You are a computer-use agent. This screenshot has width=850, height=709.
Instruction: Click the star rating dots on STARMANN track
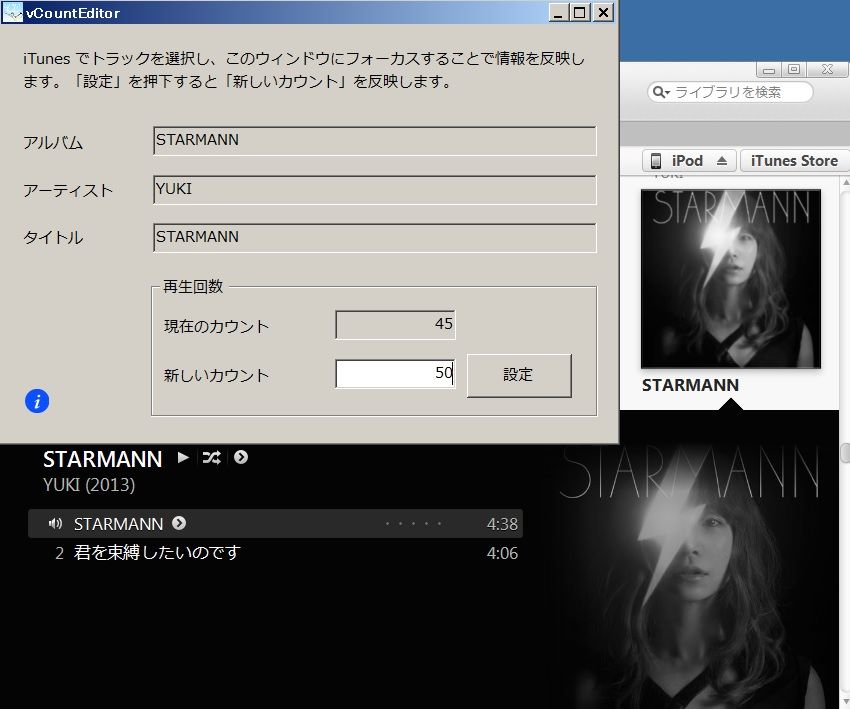(413, 524)
